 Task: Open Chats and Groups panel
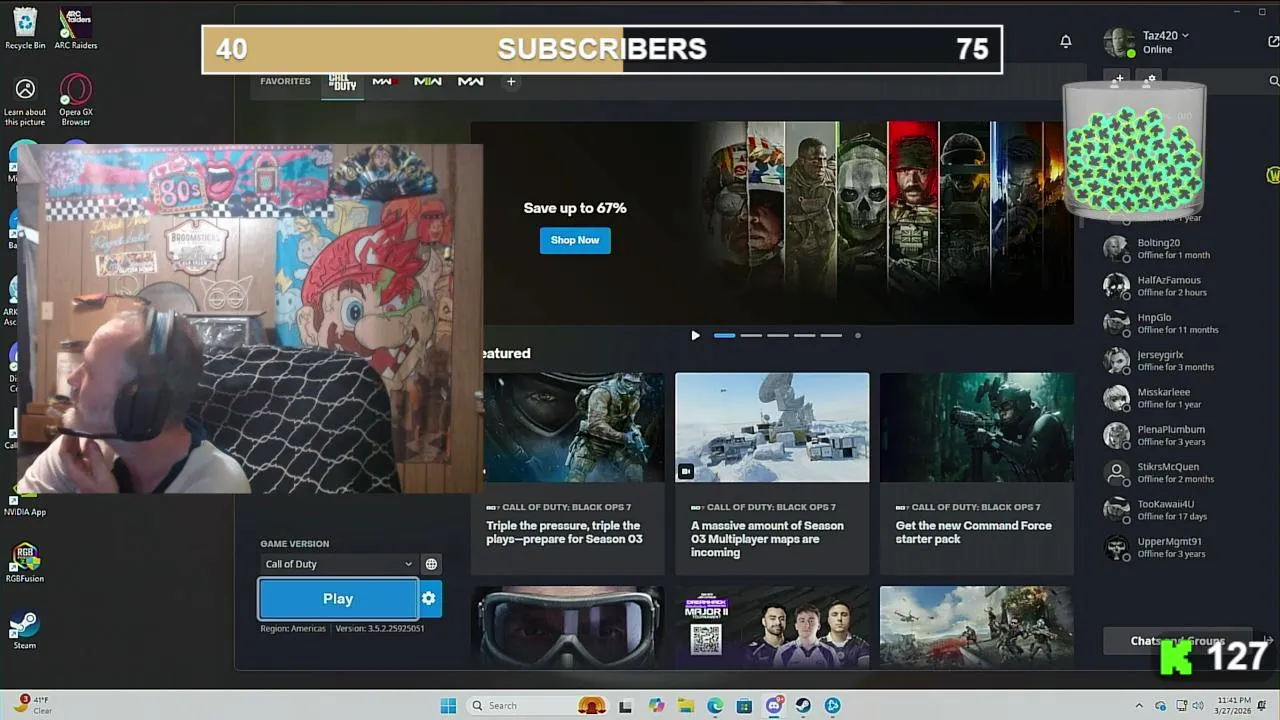click(1177, 641)
